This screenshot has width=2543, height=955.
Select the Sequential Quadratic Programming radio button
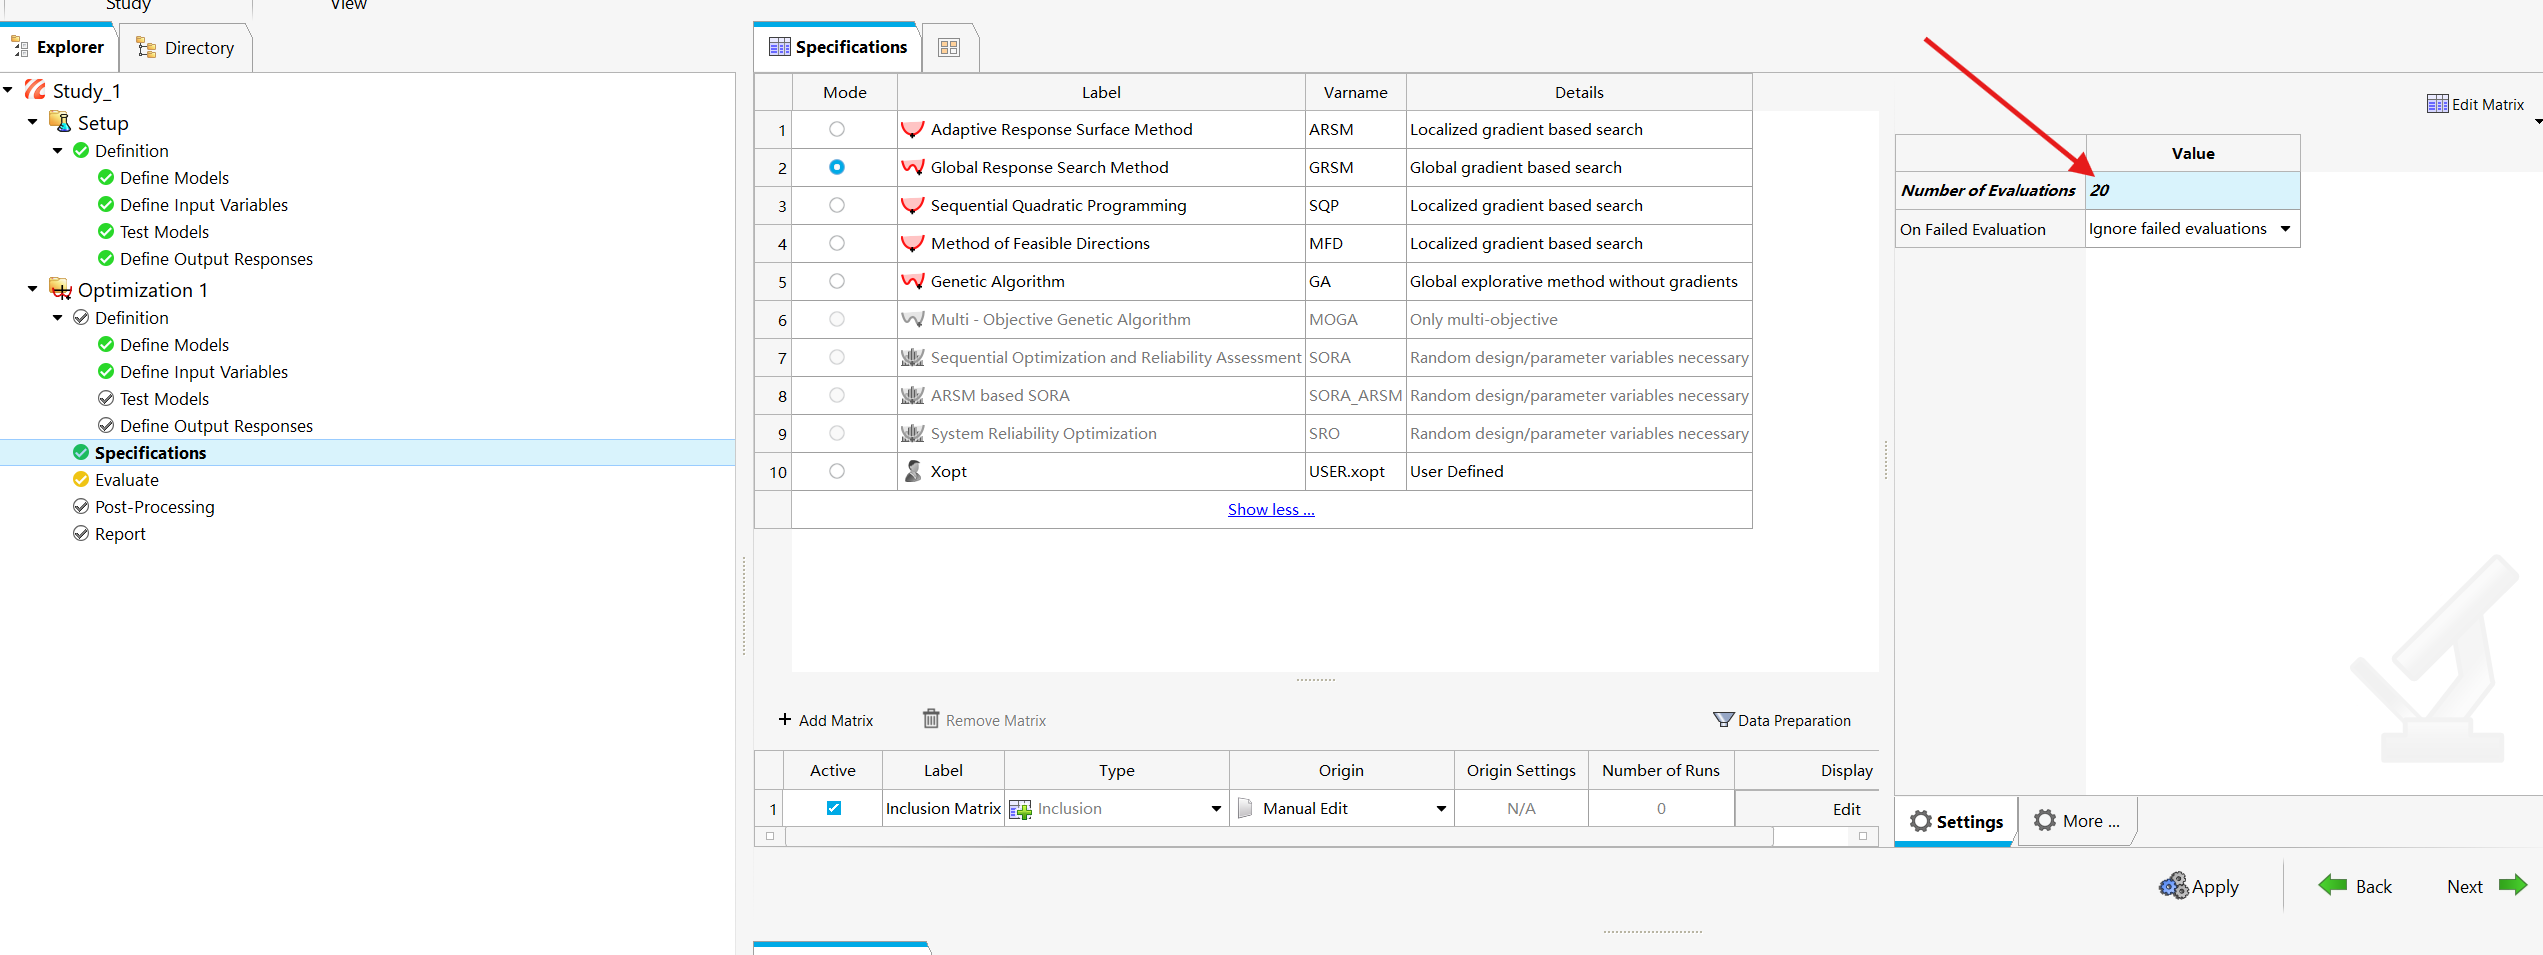tap(837, 205)
